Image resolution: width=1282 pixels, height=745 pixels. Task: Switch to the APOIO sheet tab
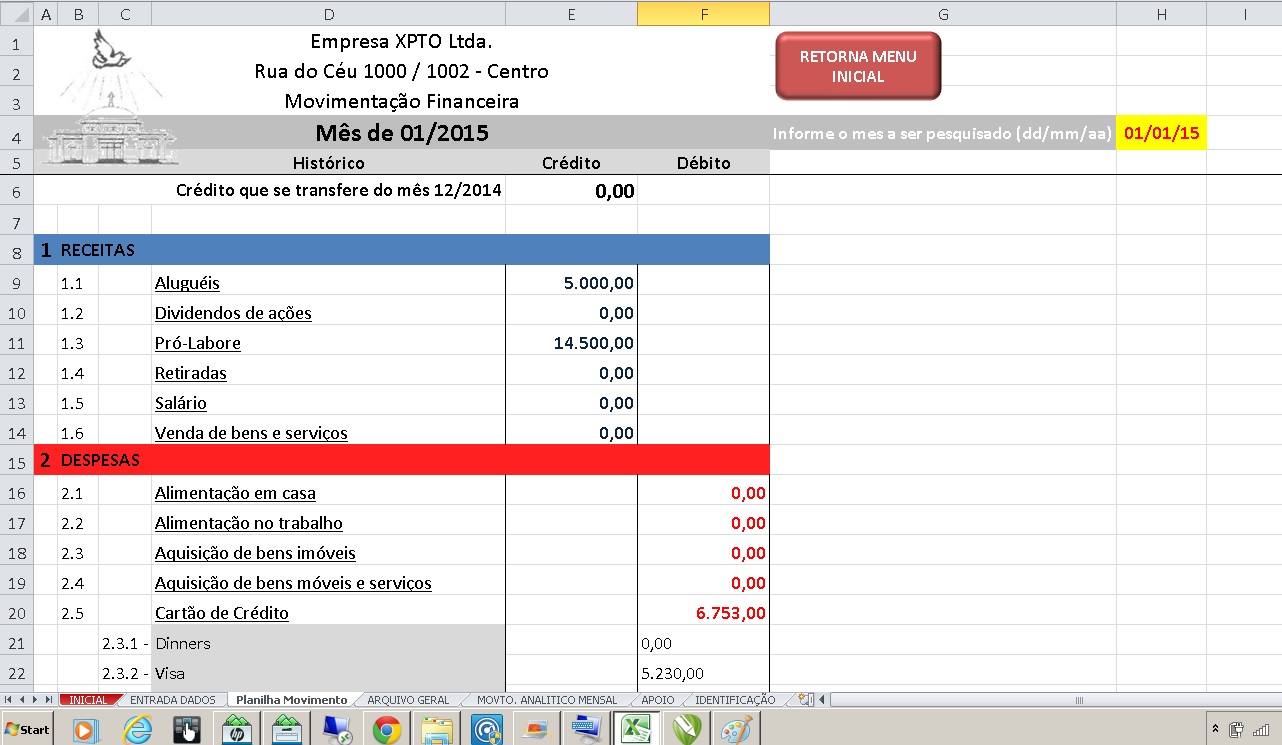coord(658,699)
